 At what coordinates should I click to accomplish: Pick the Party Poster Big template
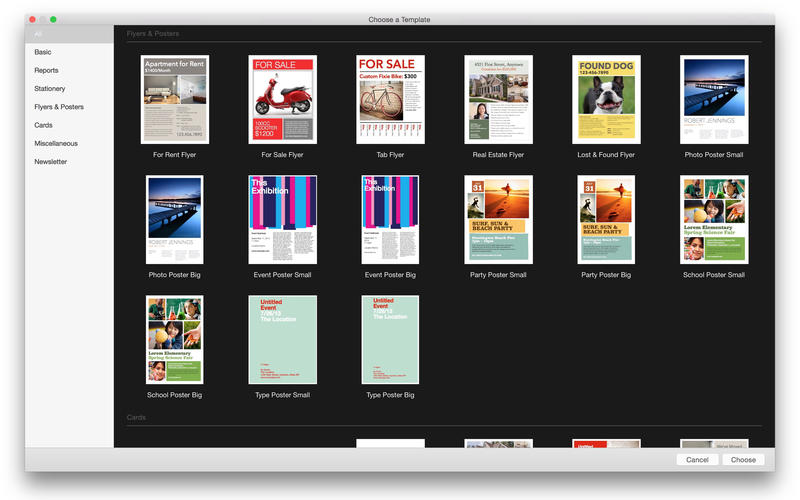(606, 219)
